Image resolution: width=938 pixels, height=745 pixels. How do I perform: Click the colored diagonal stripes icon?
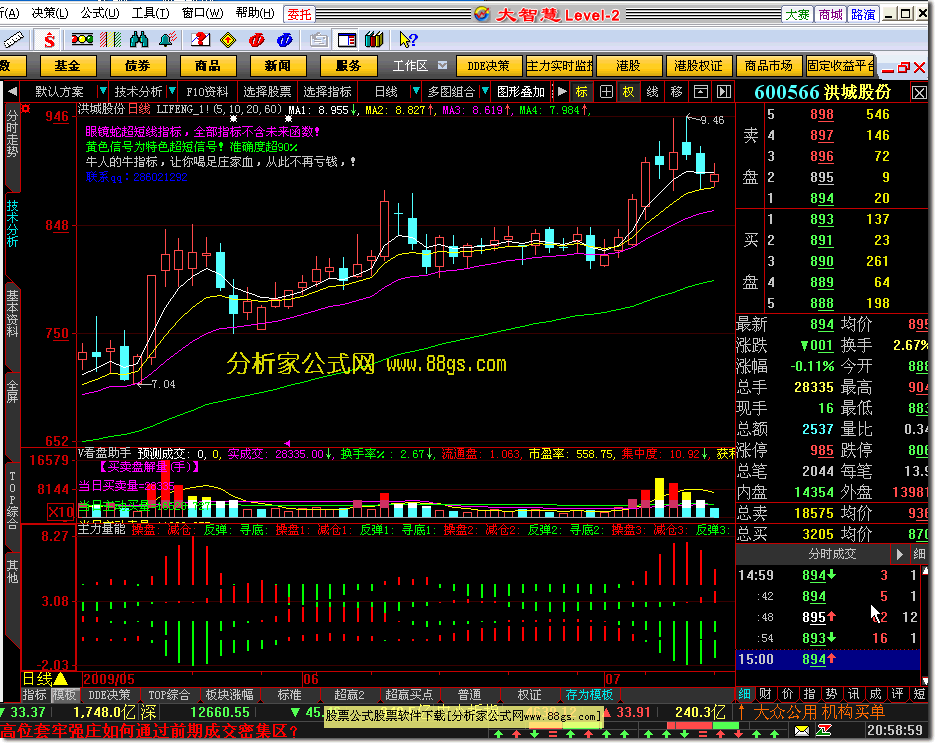pyautogui.click(x=111, y=40)
